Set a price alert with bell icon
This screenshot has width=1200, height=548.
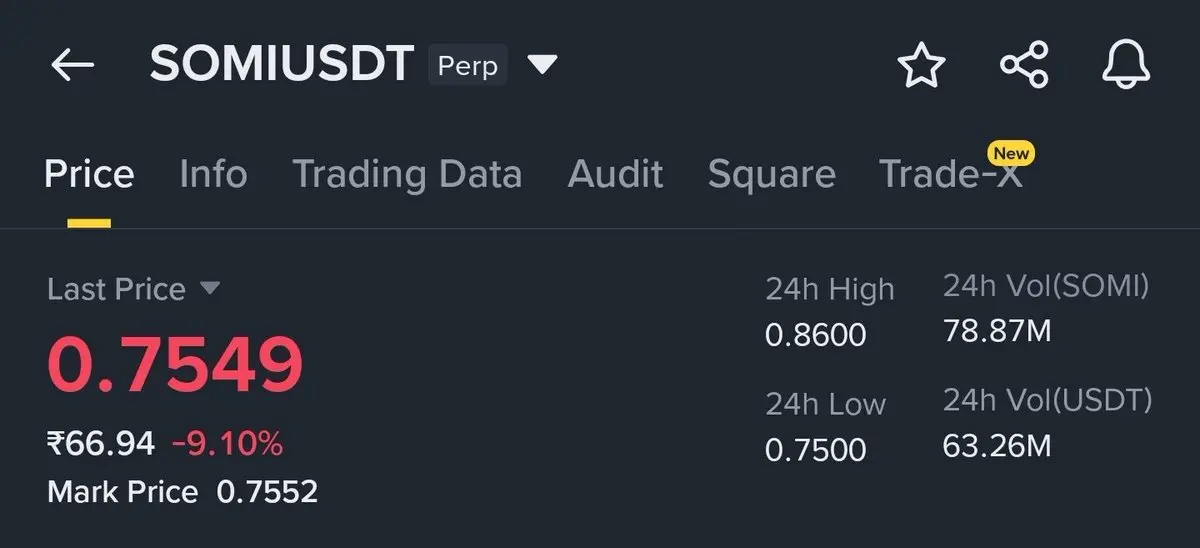point(1127,66)
